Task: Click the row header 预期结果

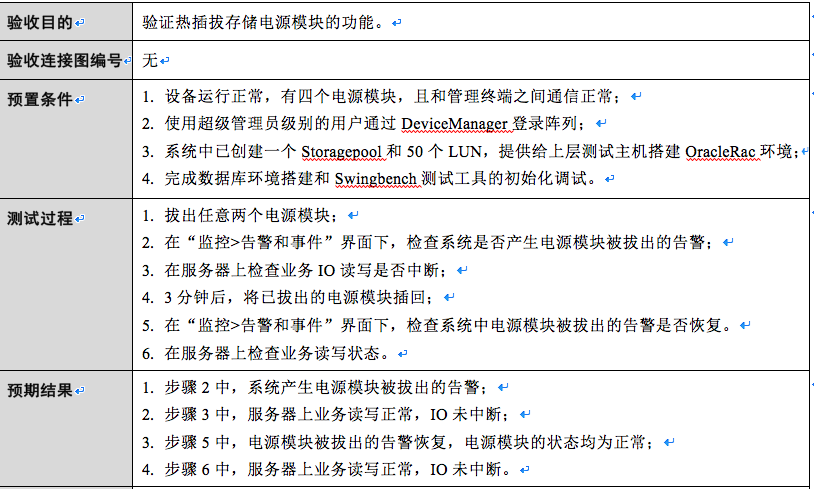Action: (x=39, y=390)
